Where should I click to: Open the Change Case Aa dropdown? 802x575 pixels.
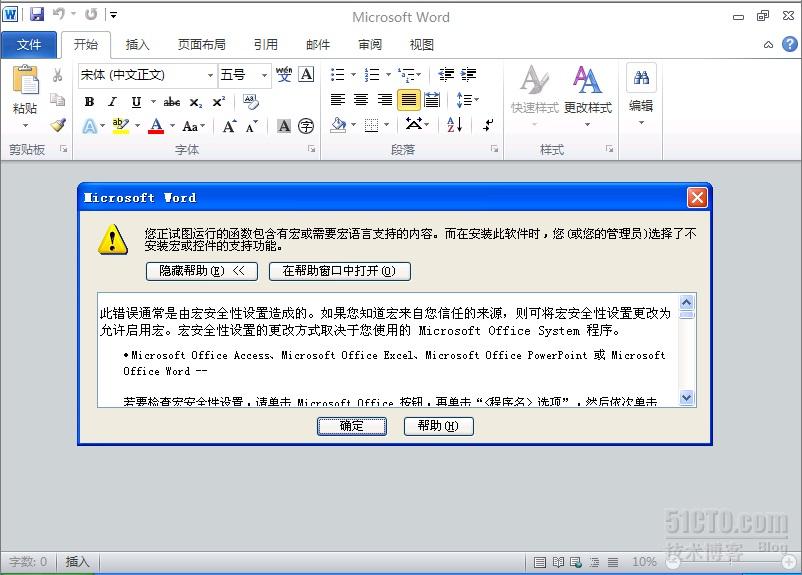click(194, 126)
